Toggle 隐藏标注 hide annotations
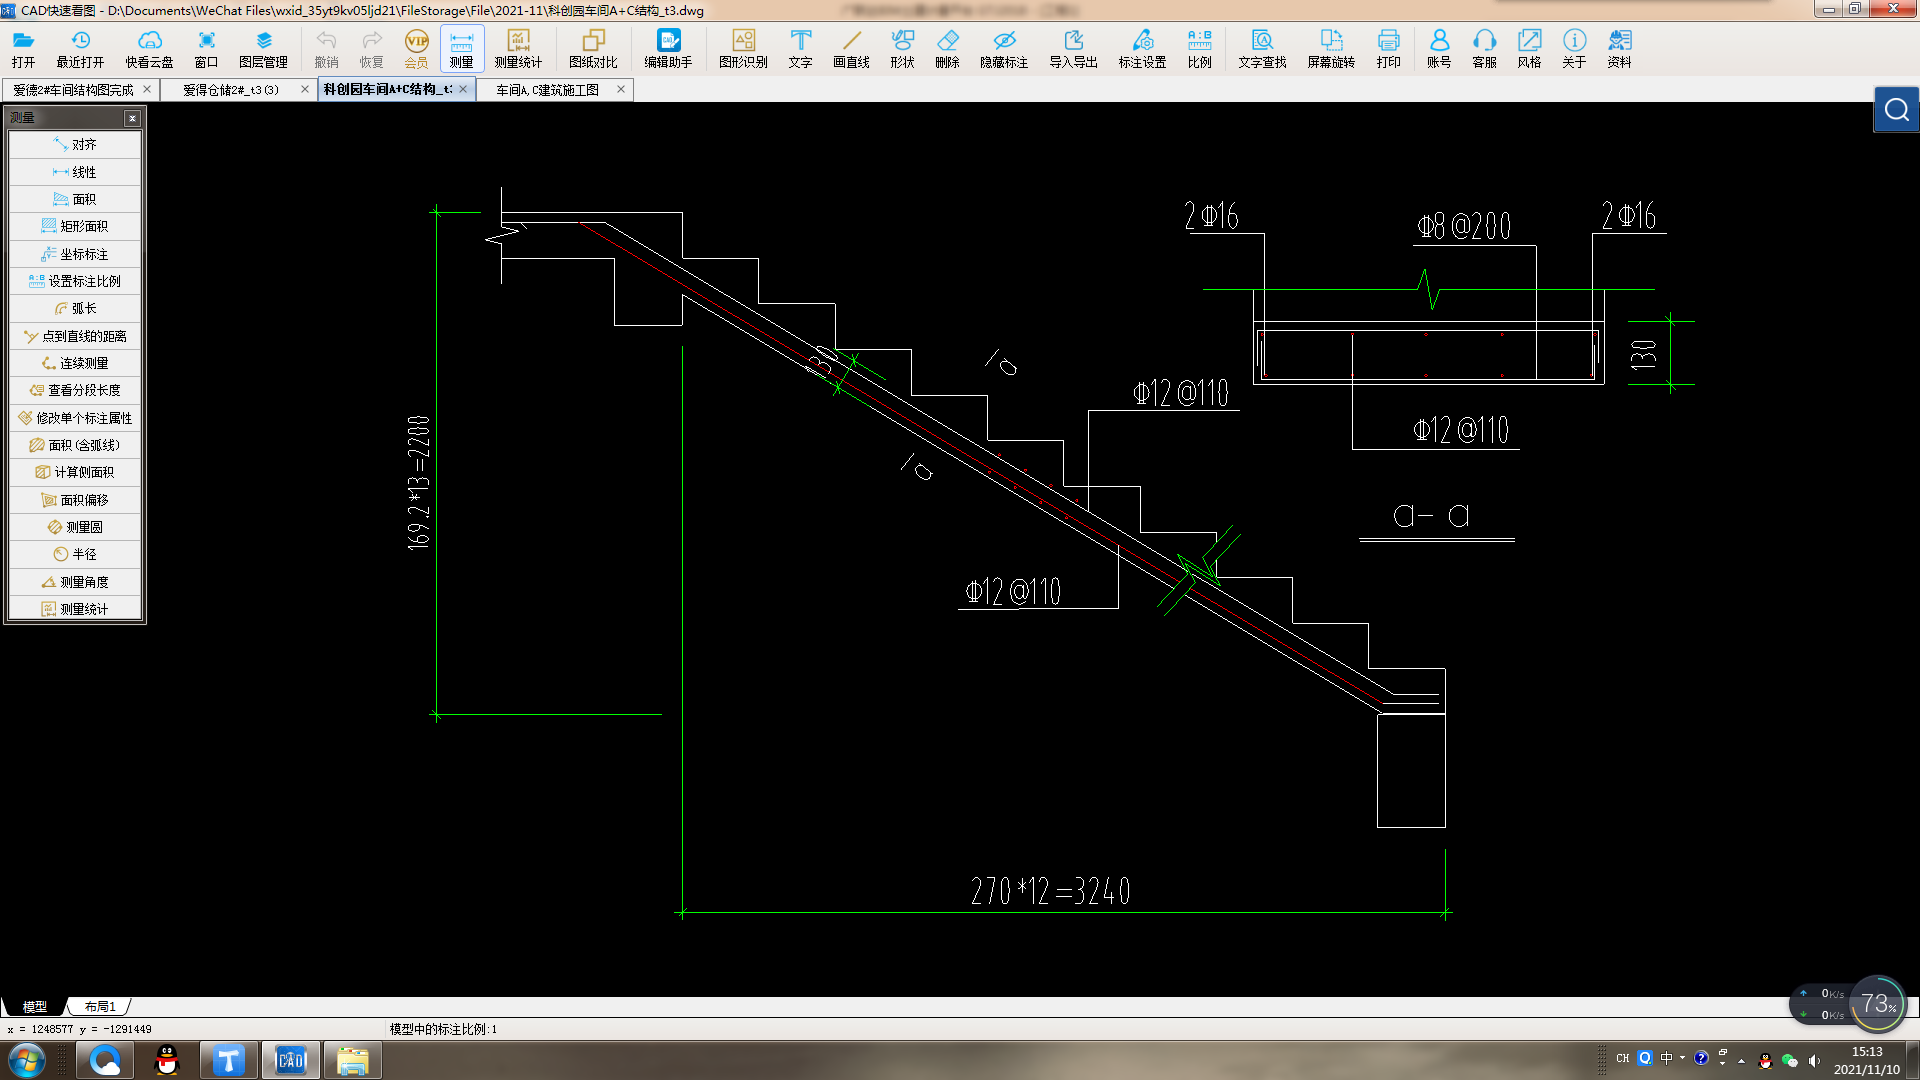 click(1004, 49)
